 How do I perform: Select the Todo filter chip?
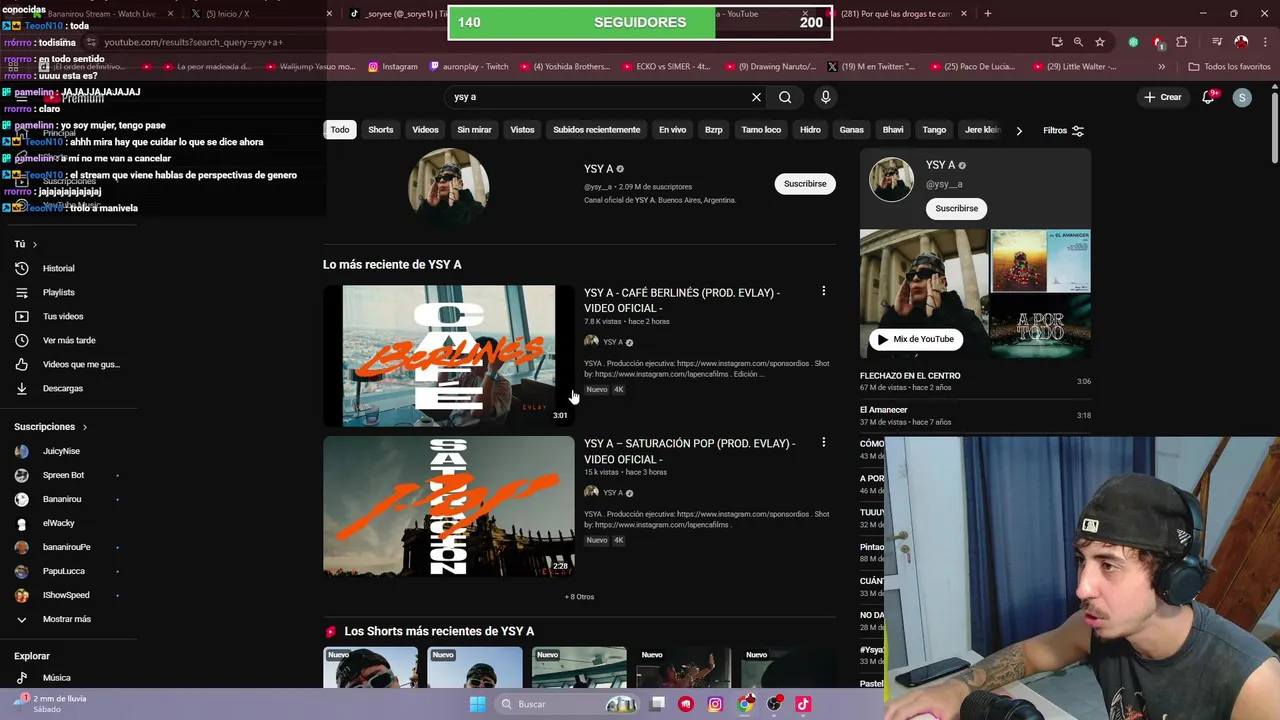(x=340, y=130)
